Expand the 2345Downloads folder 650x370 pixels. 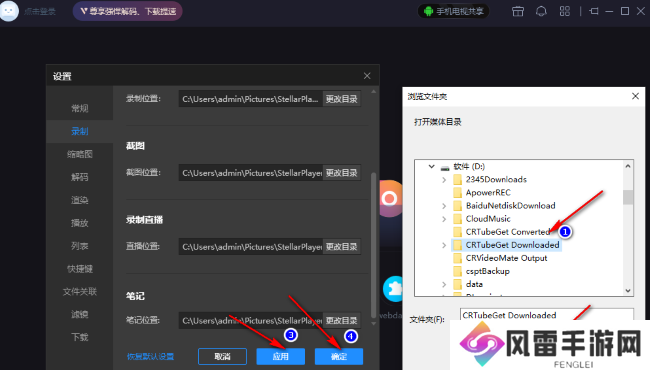[x=444, y=180]
